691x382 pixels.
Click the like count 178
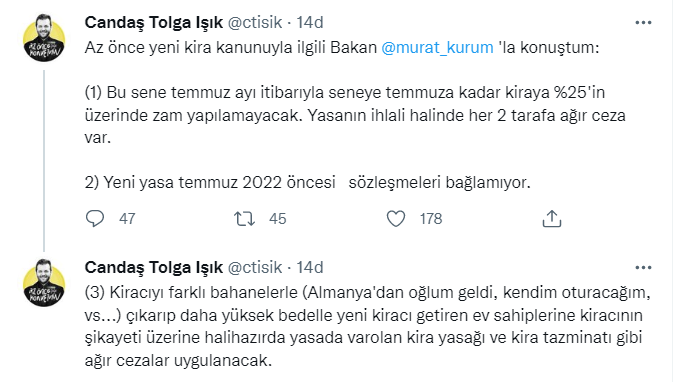pos(431,219)
